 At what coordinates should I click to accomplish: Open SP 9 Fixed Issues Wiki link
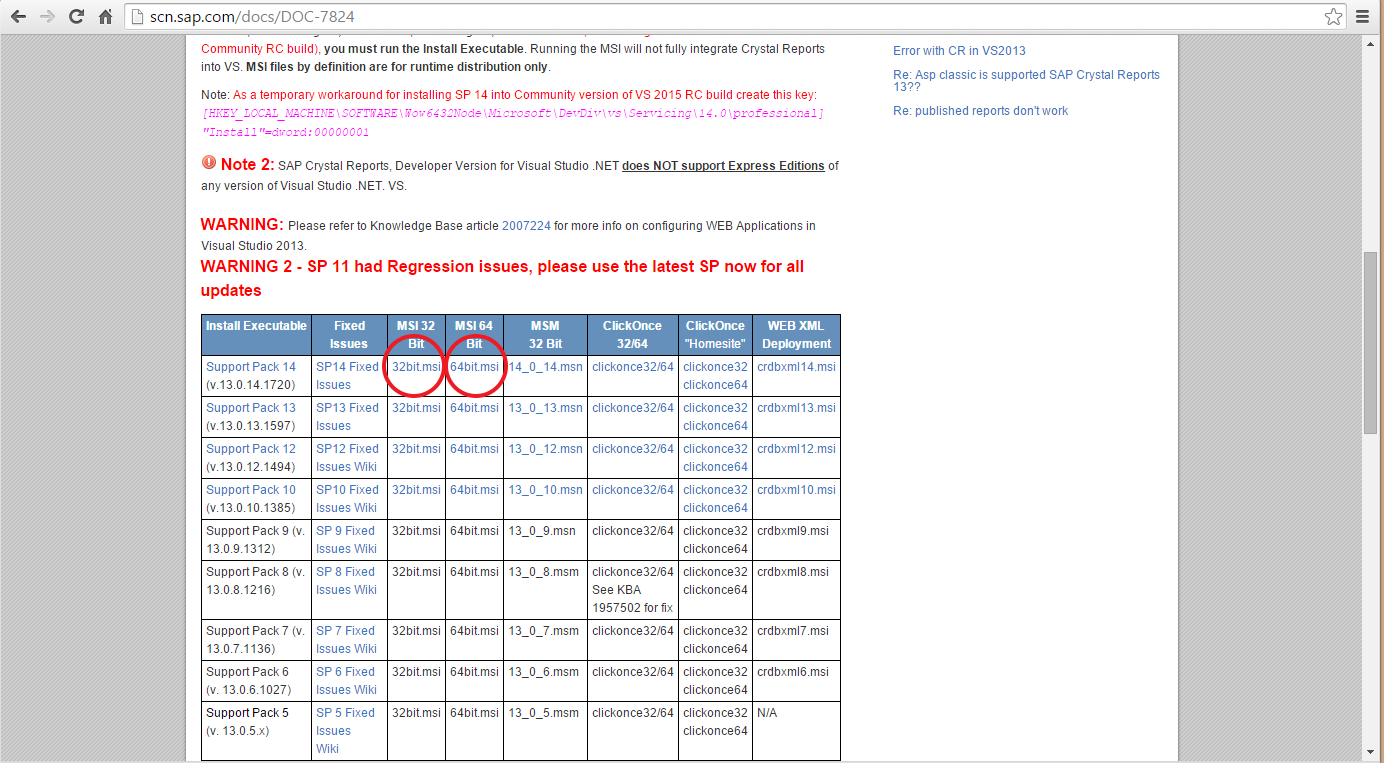(346, 540)
